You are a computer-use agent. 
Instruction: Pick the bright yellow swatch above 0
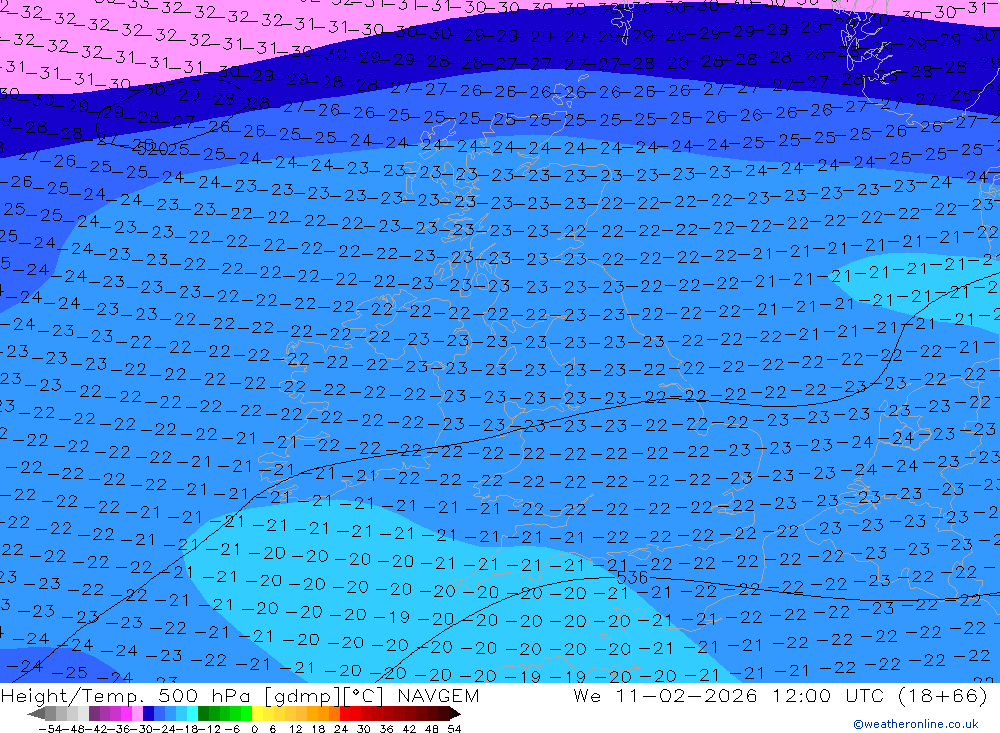click(258, 713)
